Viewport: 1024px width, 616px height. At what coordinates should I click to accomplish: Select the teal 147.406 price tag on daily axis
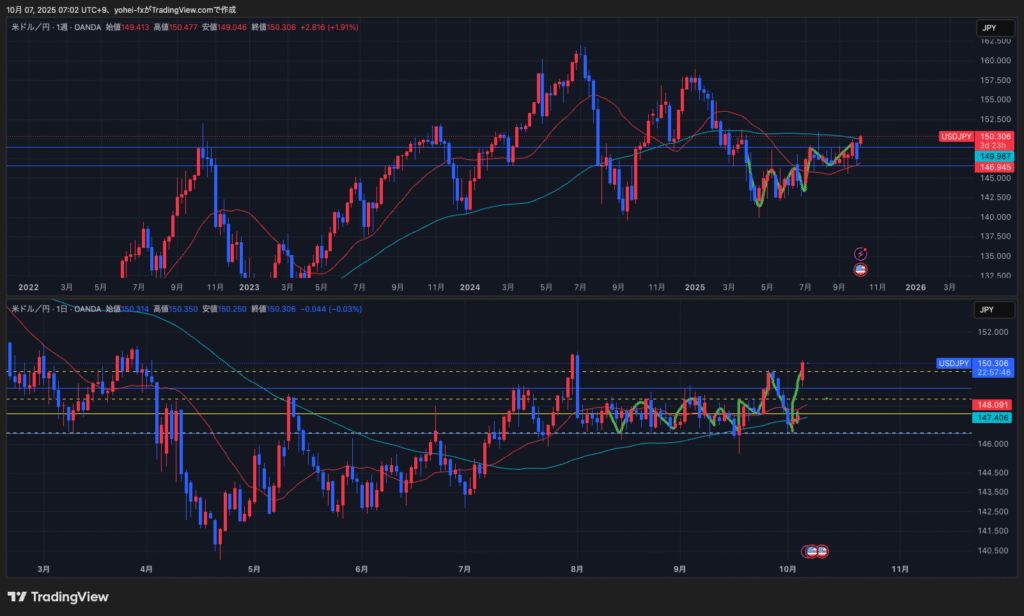coord(995,417)
